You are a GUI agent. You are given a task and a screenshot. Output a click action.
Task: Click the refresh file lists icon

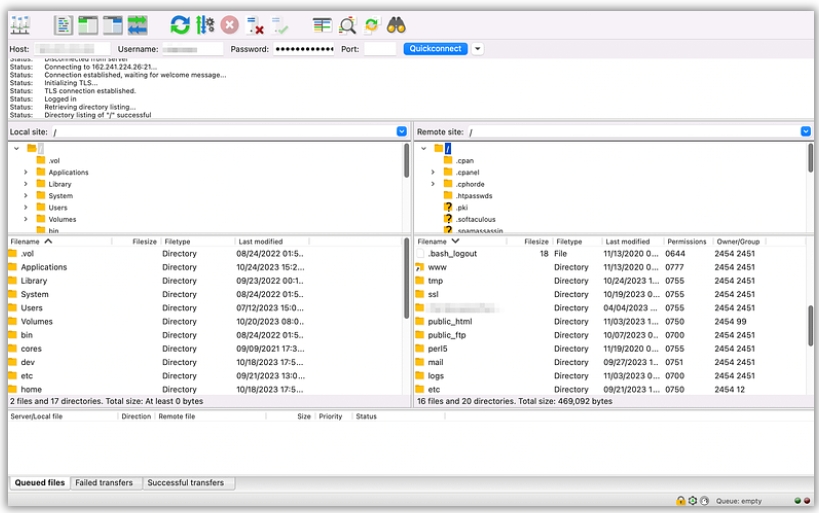[x=180, y=25]
